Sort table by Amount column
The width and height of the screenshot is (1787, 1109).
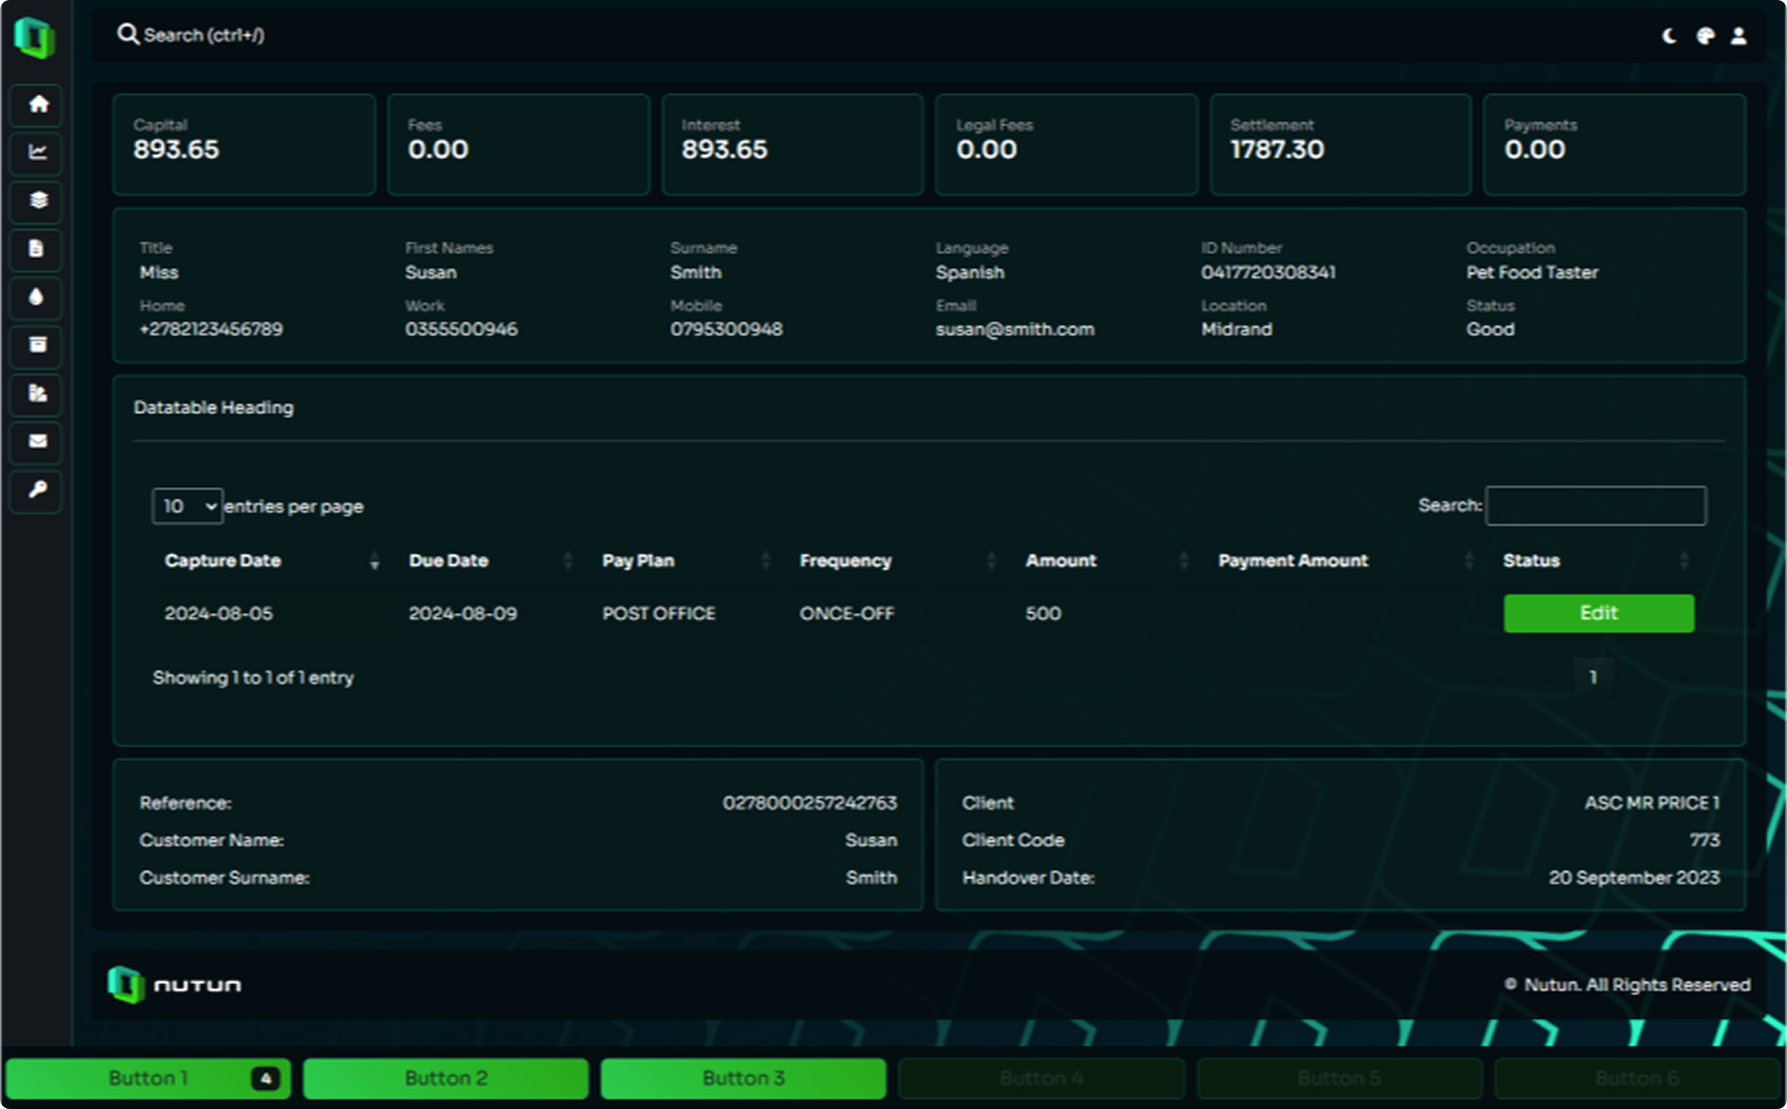click(x=1060, y=561)
